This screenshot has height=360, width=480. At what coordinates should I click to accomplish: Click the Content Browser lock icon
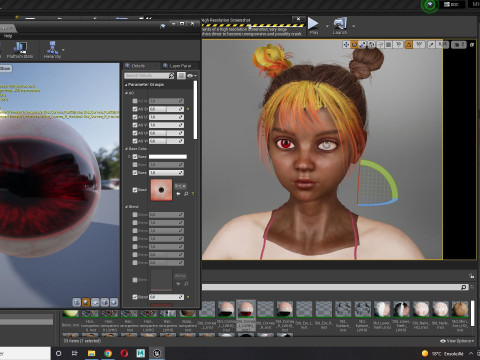coord(472,276)
